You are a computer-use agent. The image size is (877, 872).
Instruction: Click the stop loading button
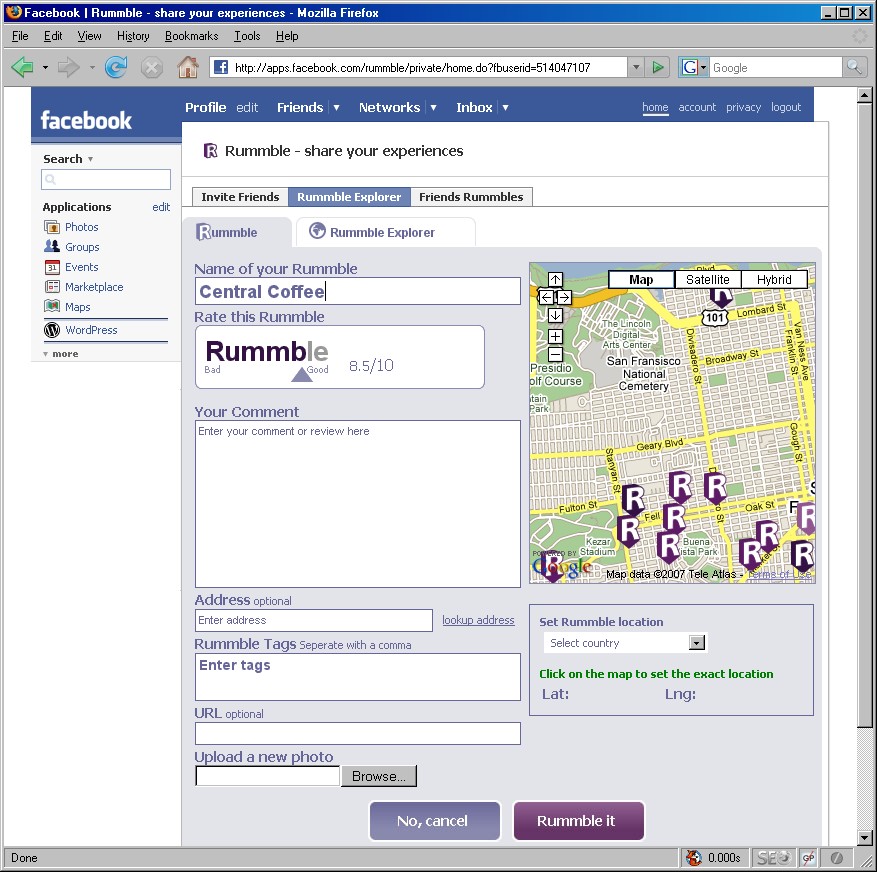click(151, 68)
